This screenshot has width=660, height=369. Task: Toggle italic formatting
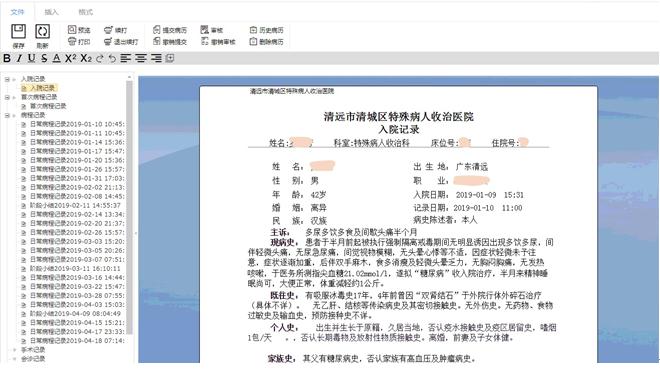(x=19, y=58)
